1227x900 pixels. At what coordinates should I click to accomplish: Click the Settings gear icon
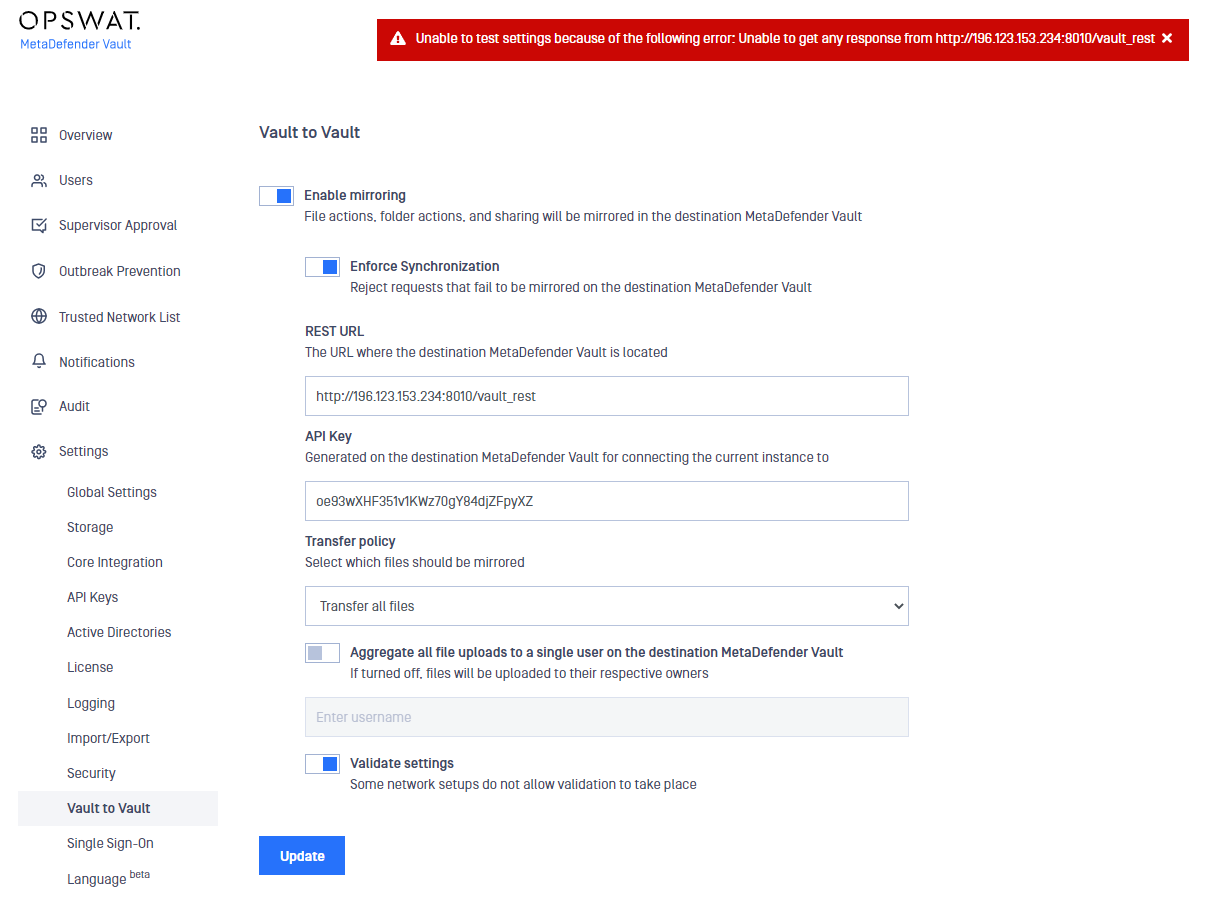(39, 451)
